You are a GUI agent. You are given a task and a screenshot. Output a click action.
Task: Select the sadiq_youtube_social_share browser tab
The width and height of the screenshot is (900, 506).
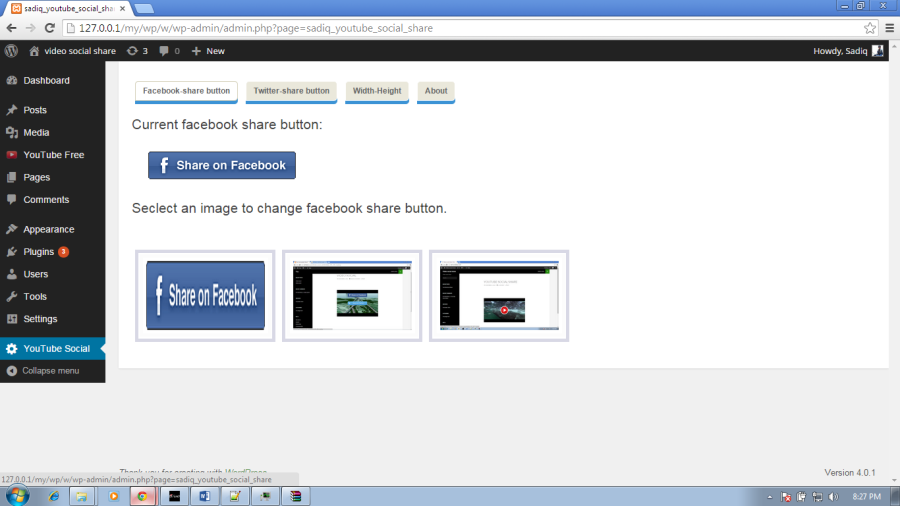click(69, 8)
